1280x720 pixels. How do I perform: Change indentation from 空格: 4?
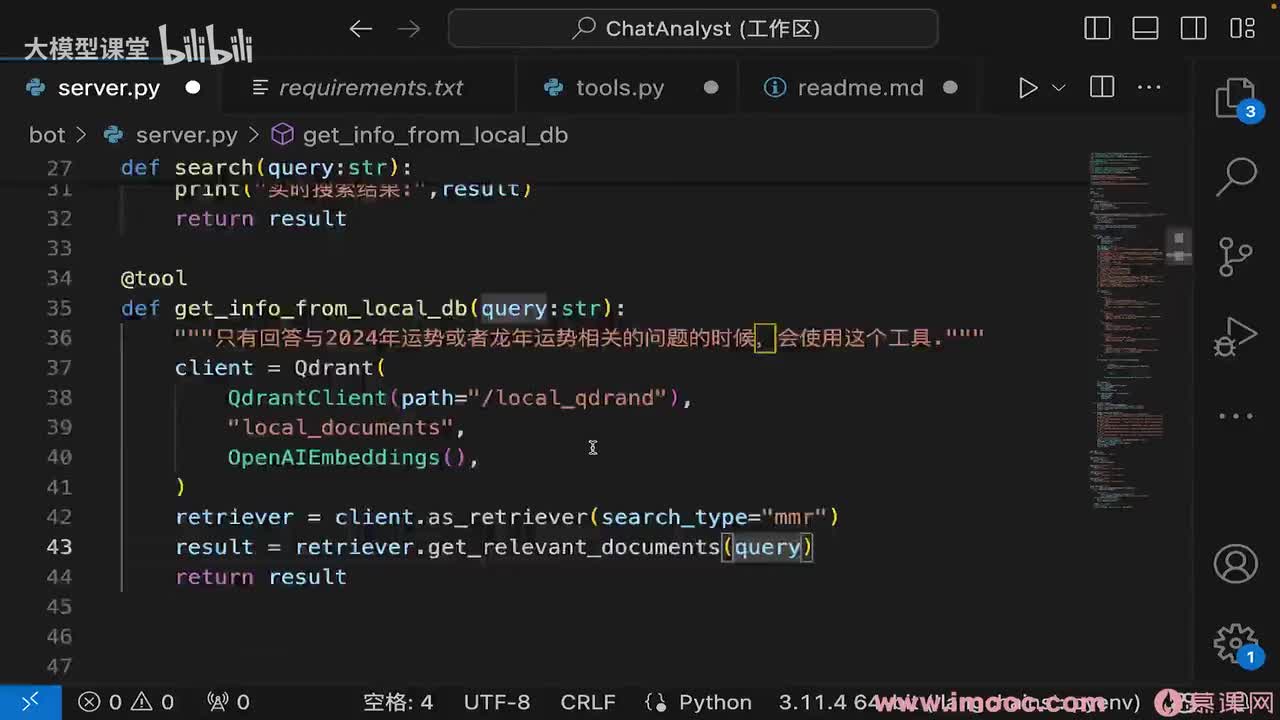coord(398,702)
